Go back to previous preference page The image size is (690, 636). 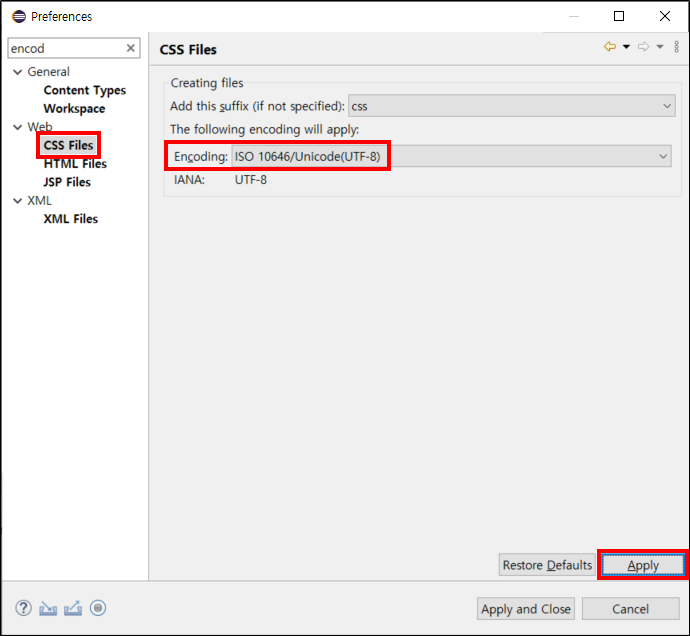pyautogui.click(x=610, y=46)
